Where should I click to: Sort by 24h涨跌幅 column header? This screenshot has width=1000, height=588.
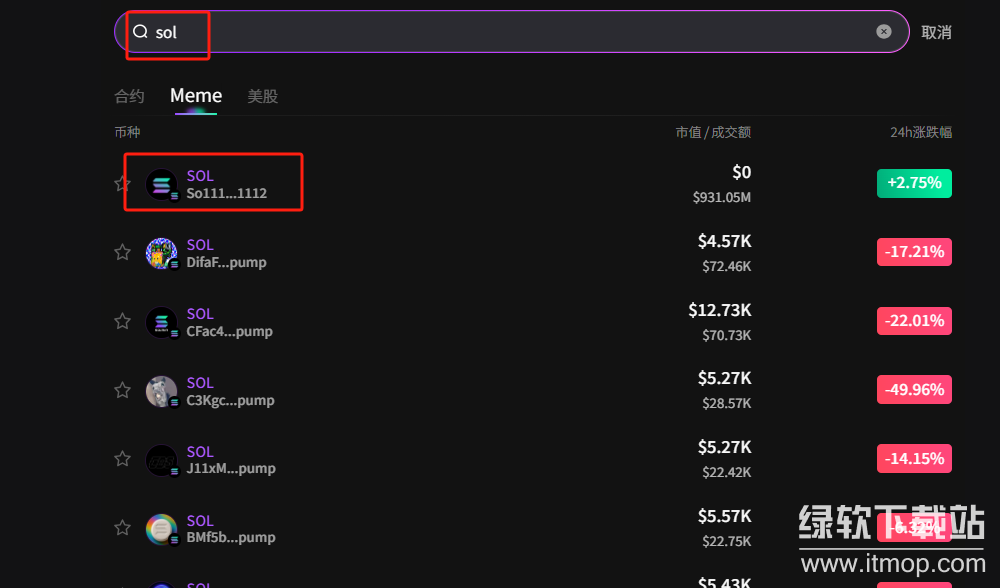[921, 132]
